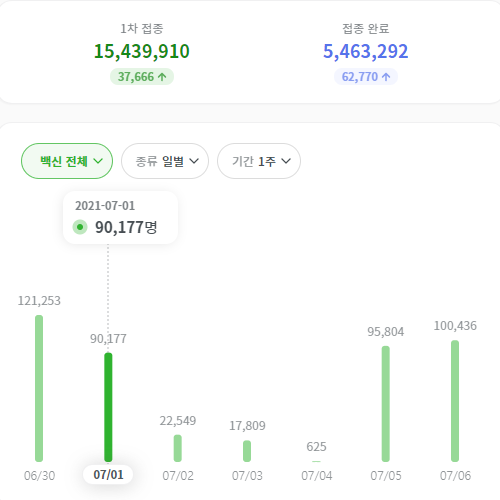Click the green dot marker in the tooltip
Viewport: 500px width, 500px height.
click(80, 227)
